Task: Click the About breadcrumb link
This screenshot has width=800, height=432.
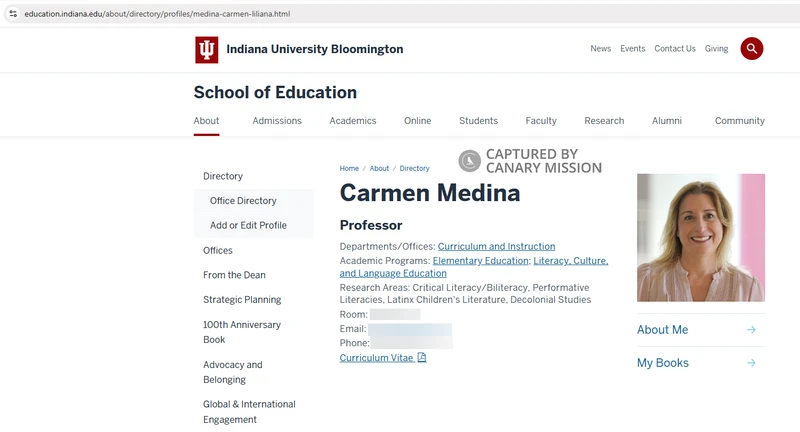Action: 379,168
